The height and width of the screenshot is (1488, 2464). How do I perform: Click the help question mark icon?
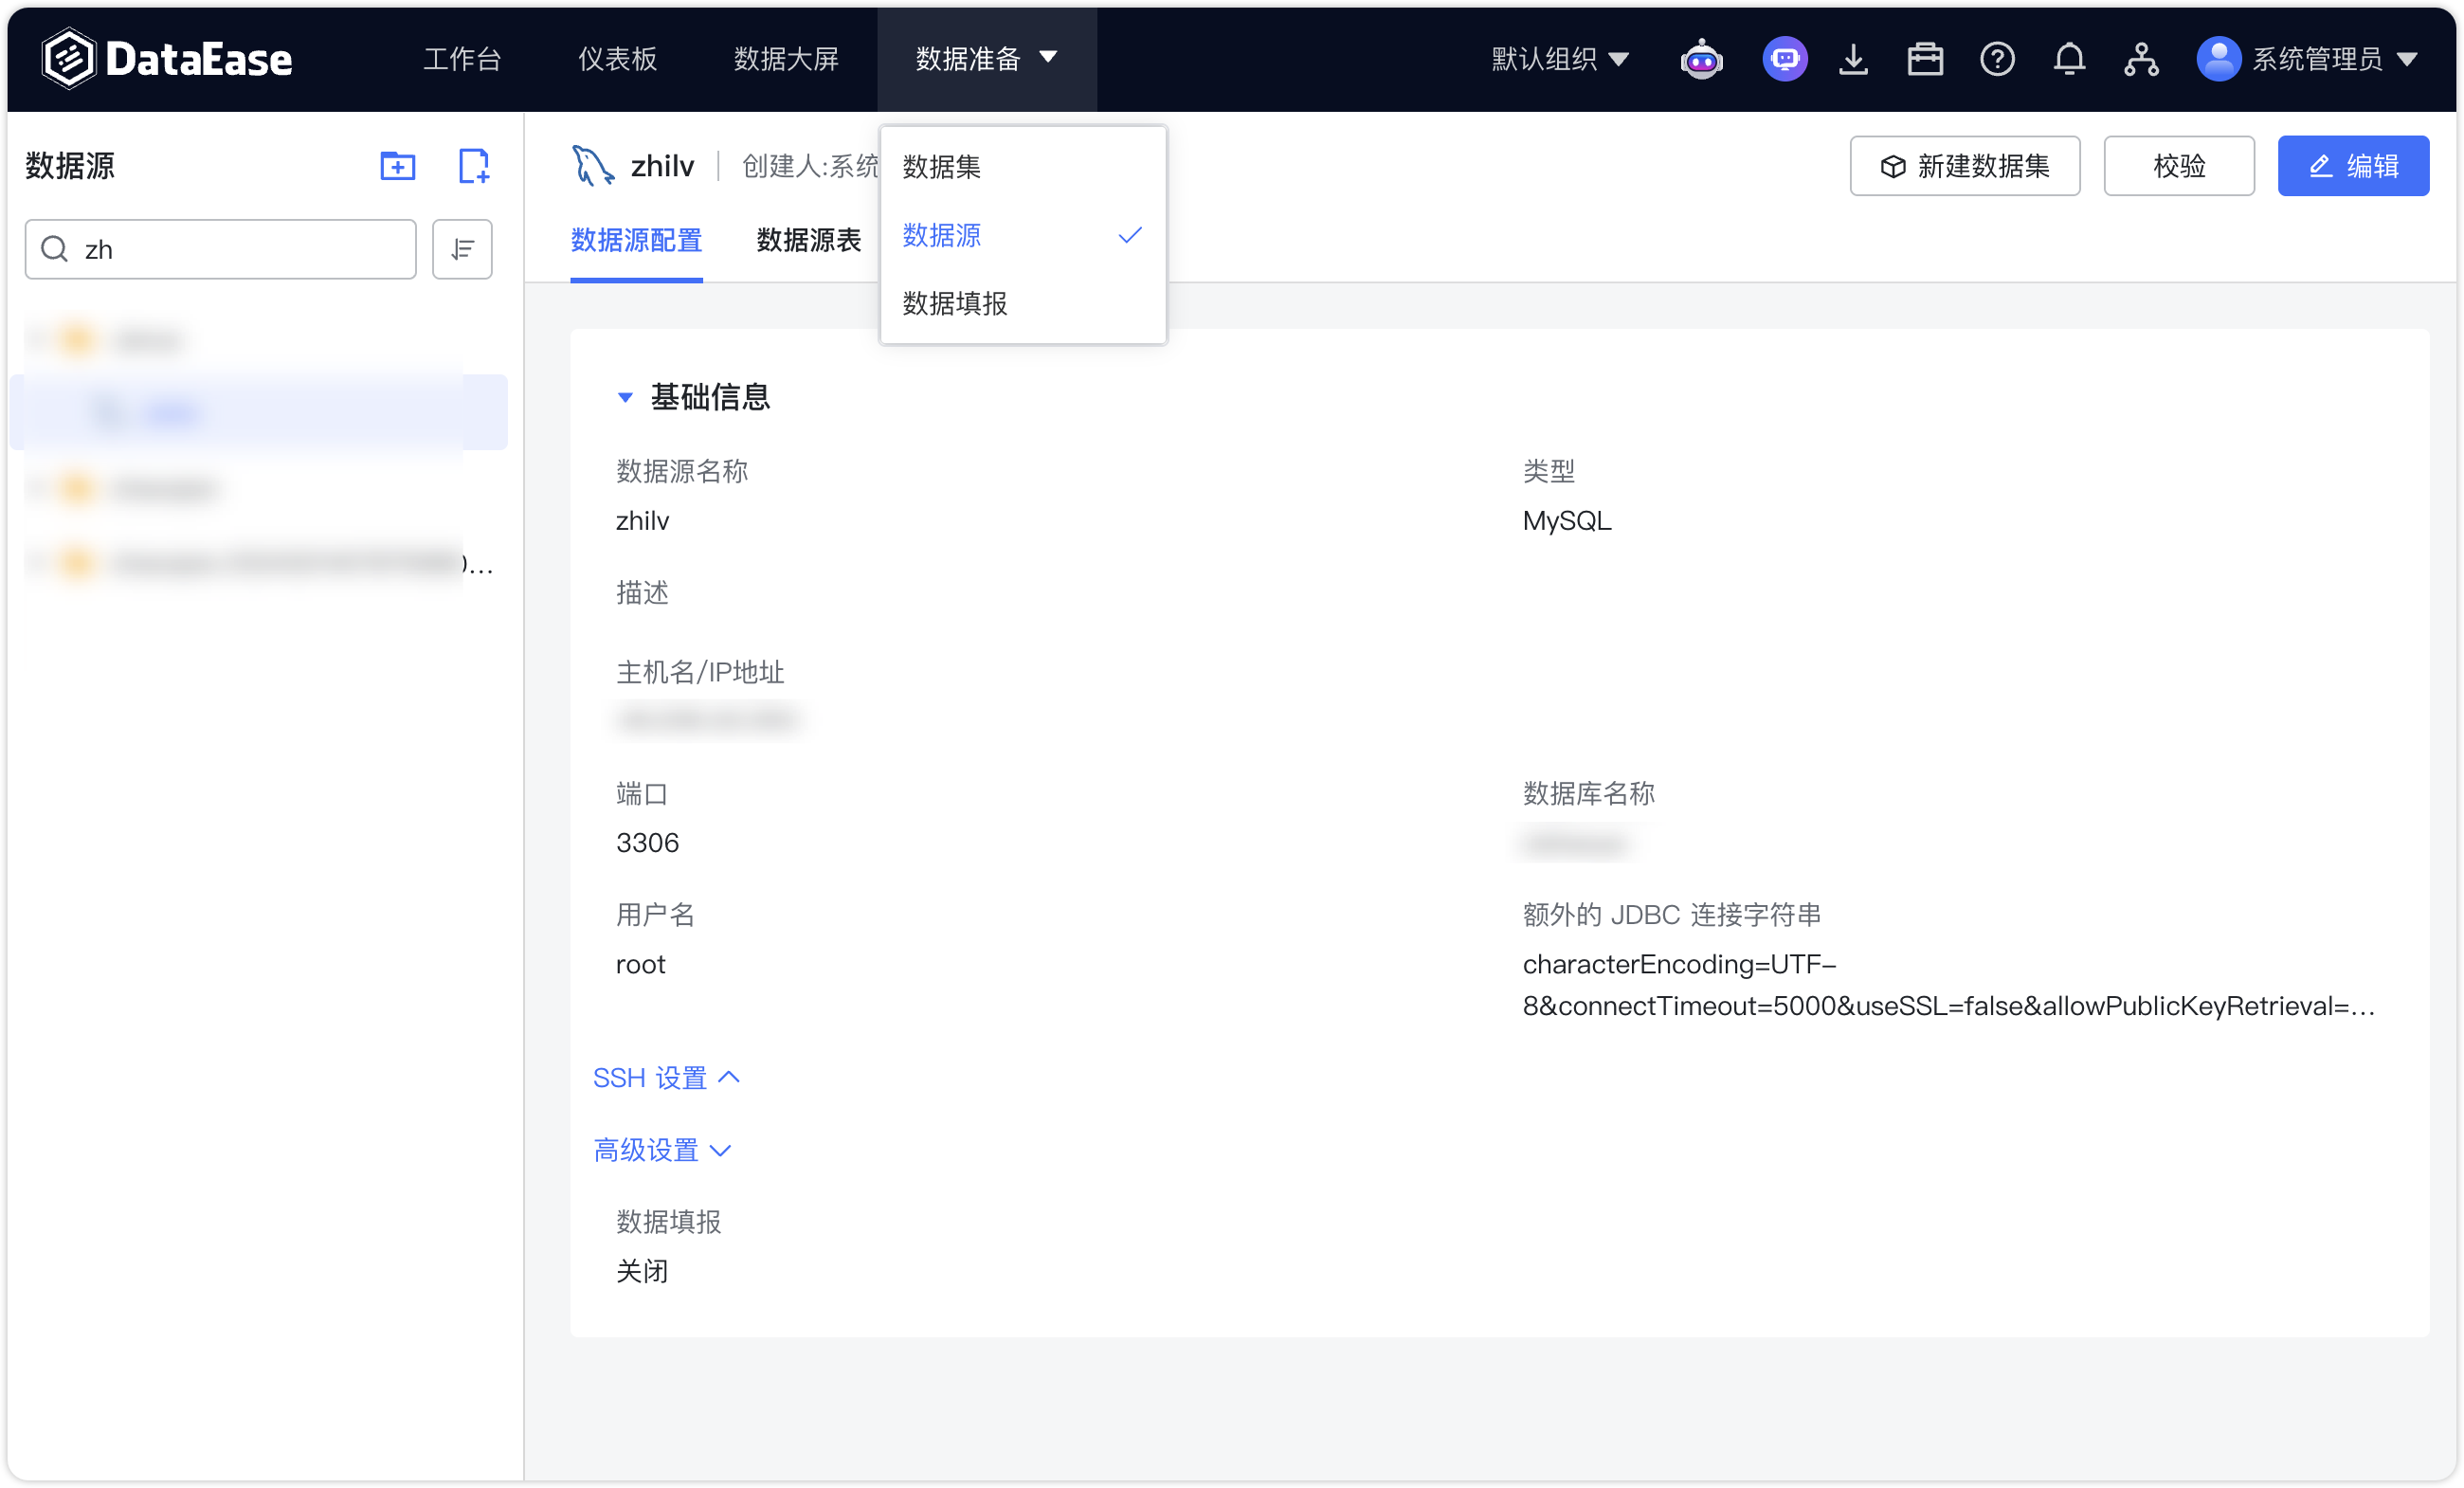[1996, 59]
